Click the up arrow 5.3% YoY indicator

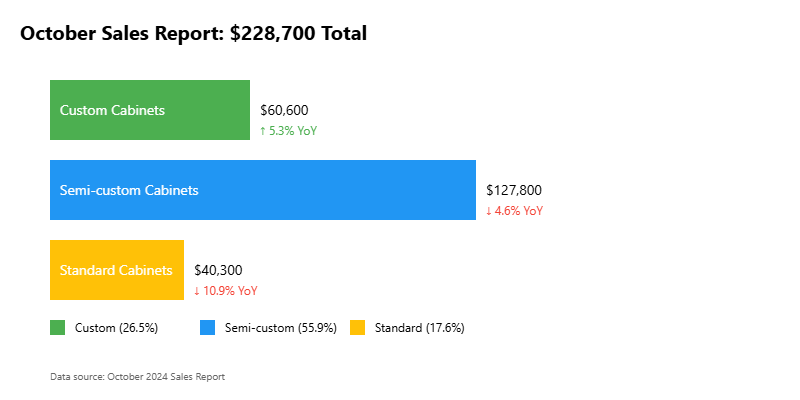point(288,131)
